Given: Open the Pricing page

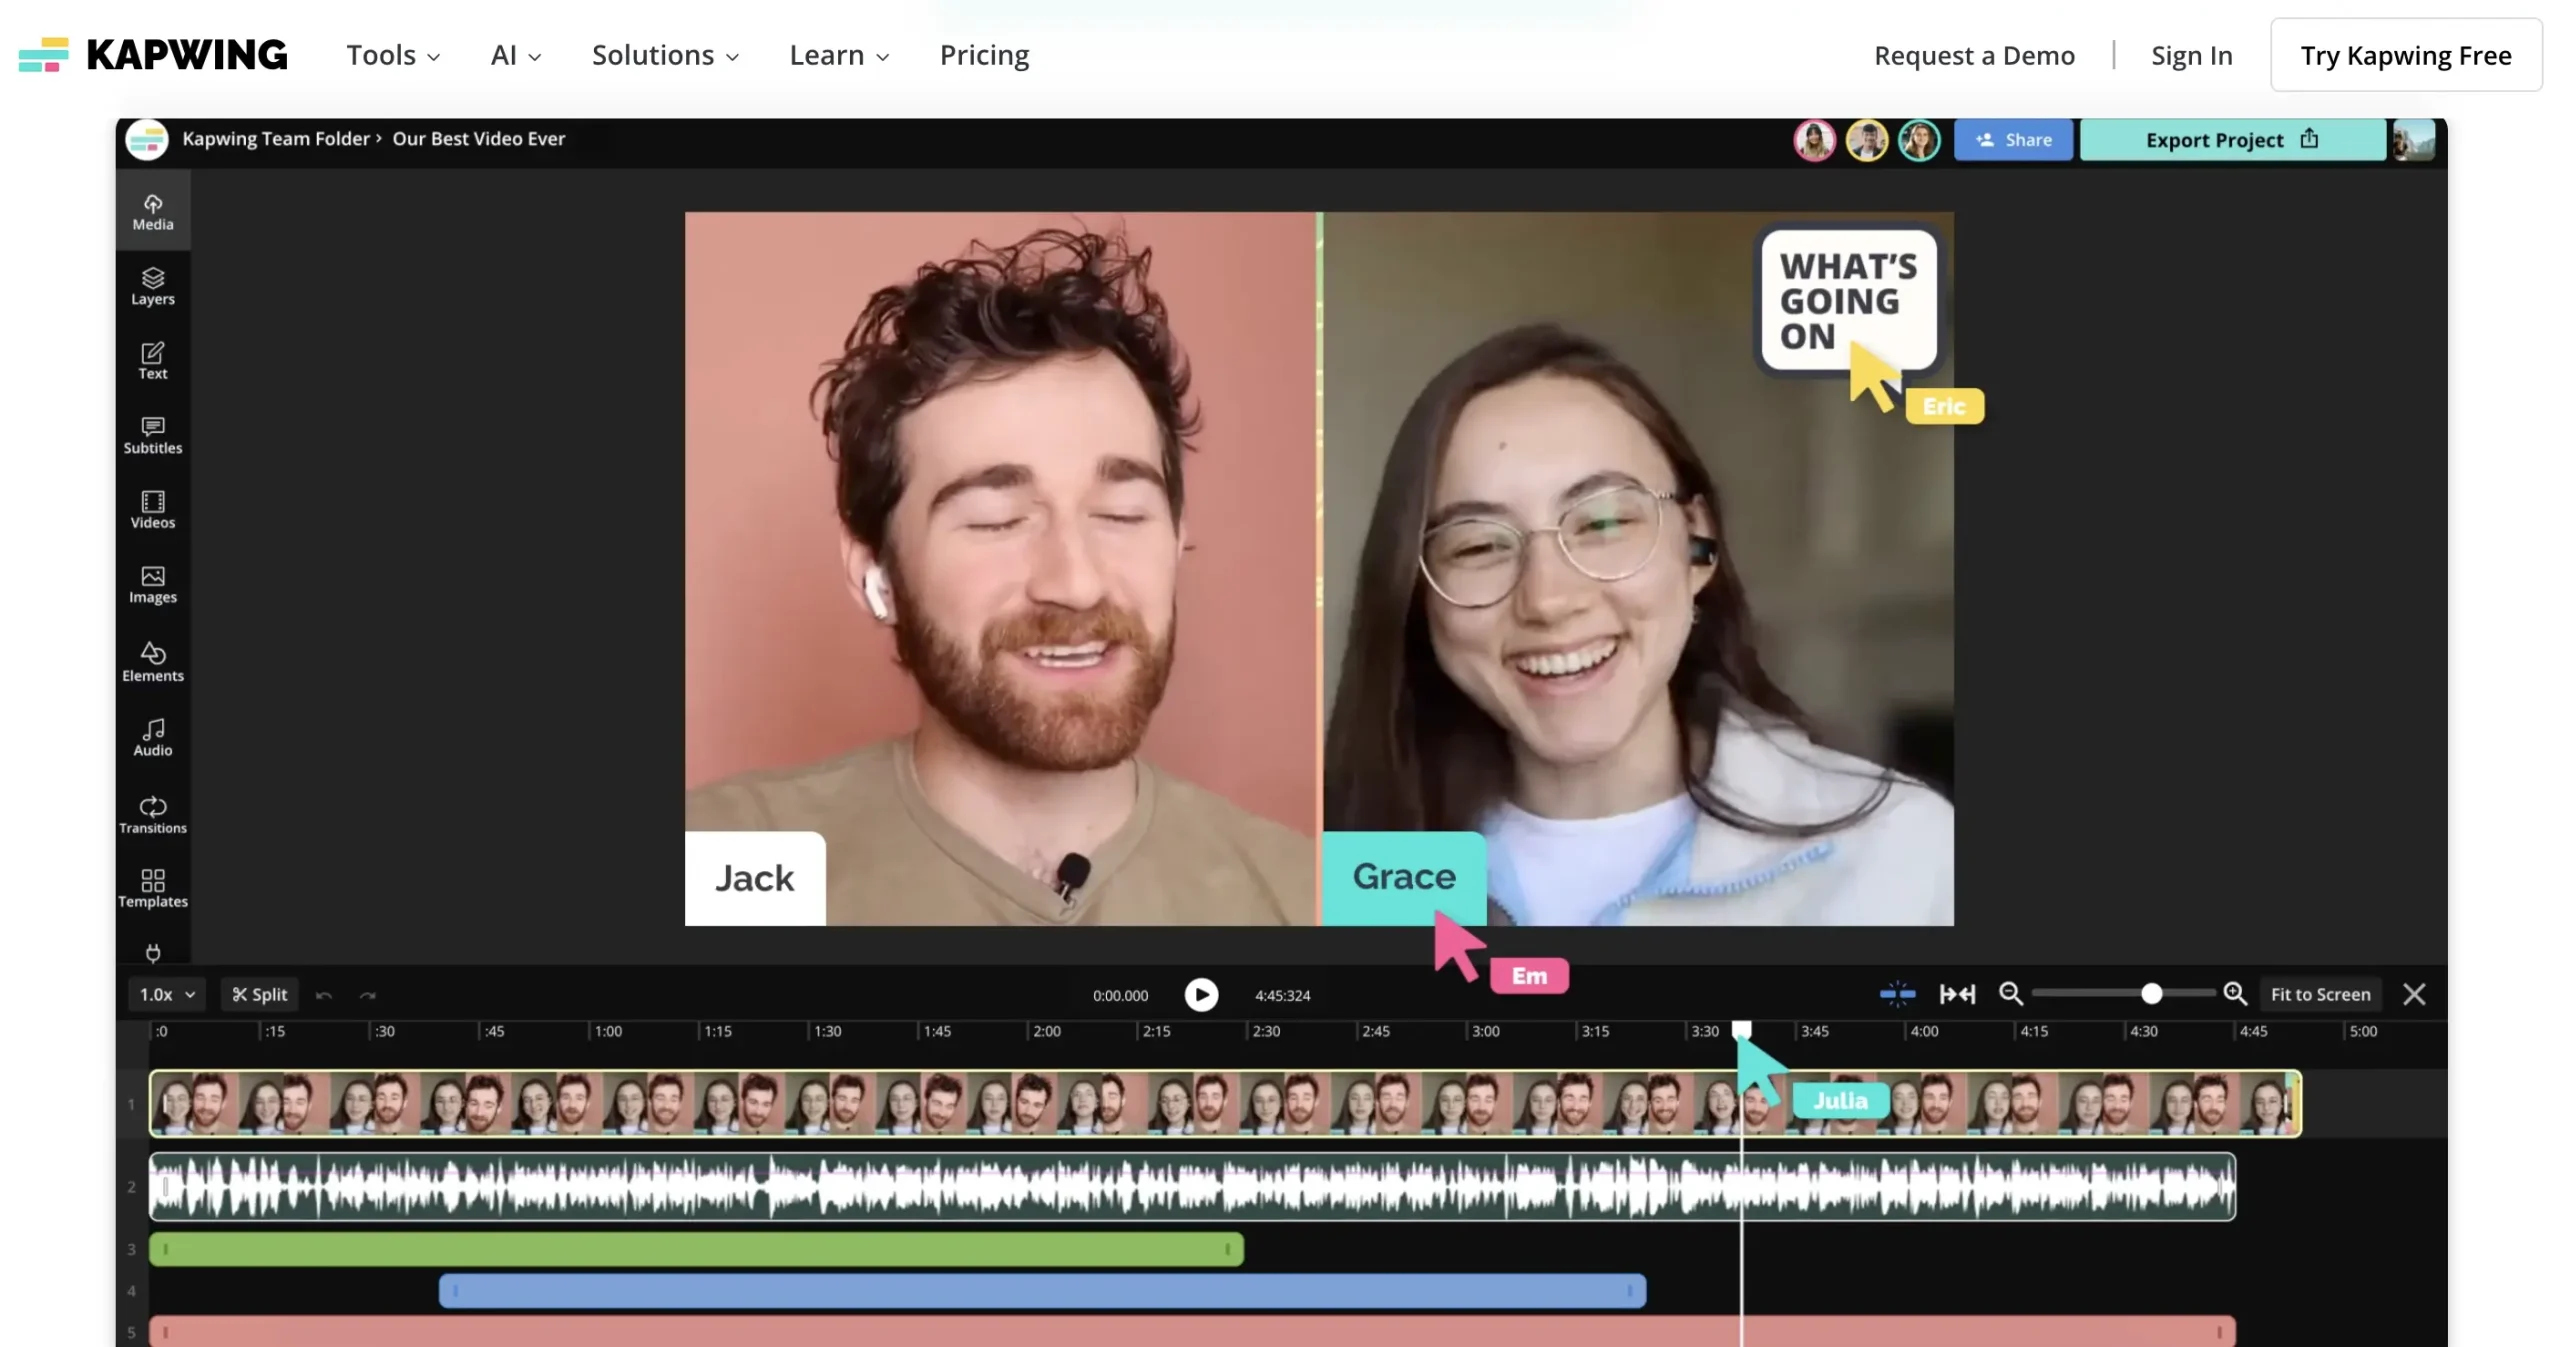Looking at the screenshot, I should (x=984, y=55).
